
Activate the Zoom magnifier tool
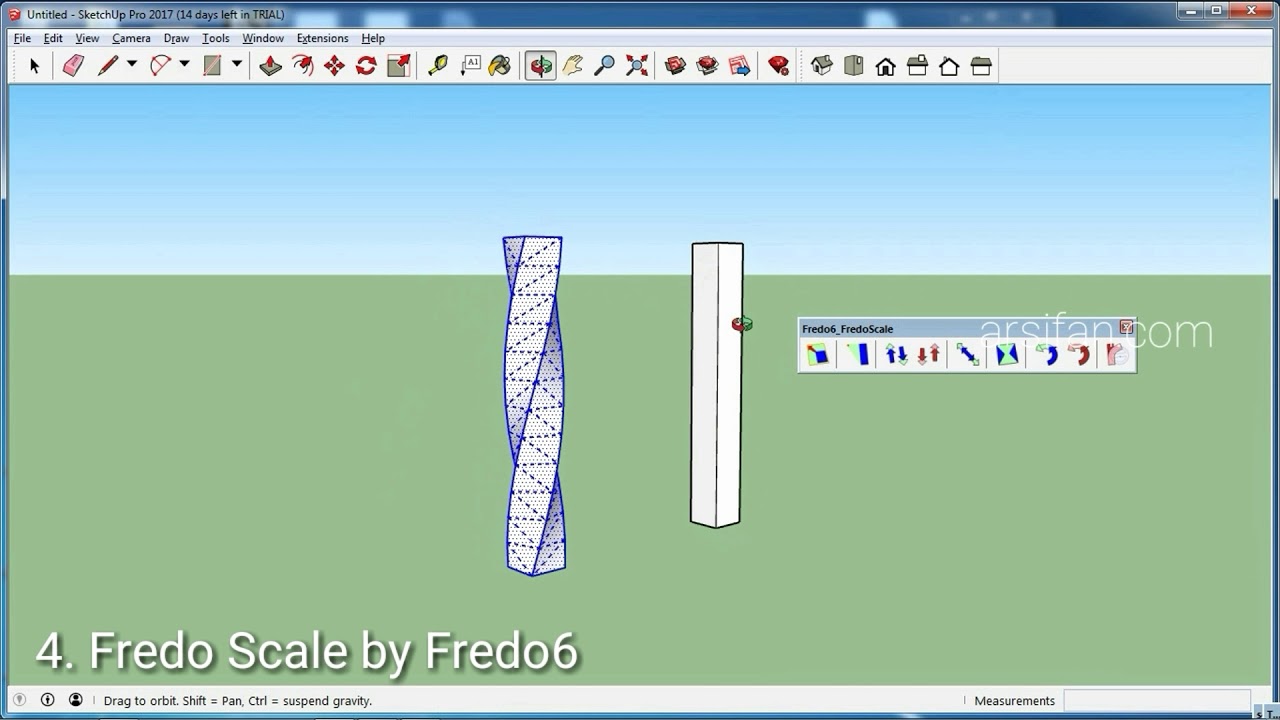pos(604,66)
